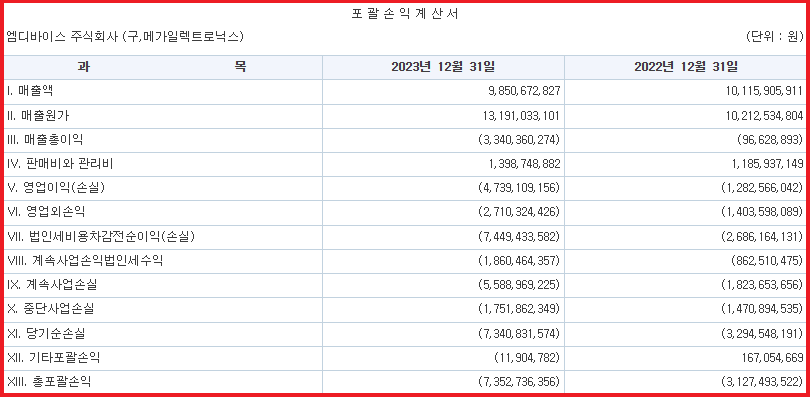Viewport: 810px width, 397px height.
Task: Click the 2022년 12월 31일 column header
Action: coord(686,67)
